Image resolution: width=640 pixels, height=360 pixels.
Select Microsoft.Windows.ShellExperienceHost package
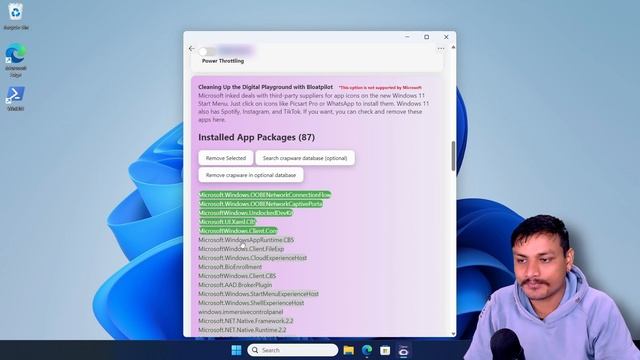251,302
